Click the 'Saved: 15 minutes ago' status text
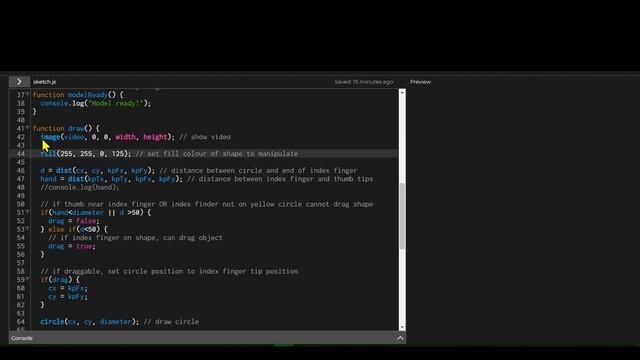Viewport: 640px width, 360px height. pyautogui.click(x=364, y=82)
